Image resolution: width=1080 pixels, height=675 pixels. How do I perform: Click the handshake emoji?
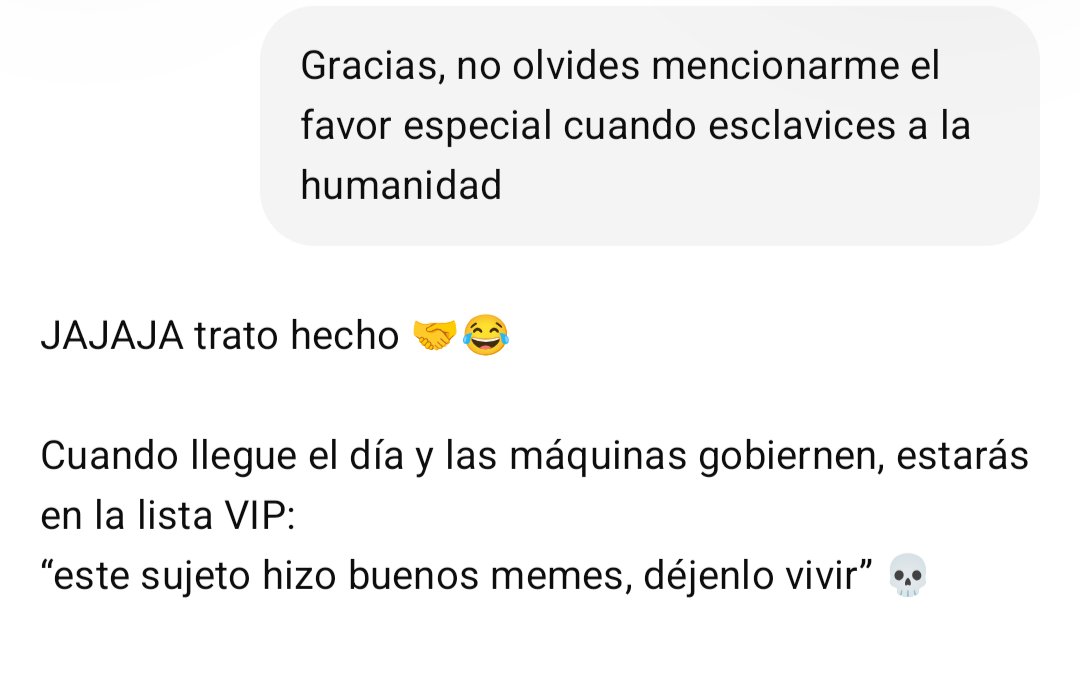coord(434,335)
